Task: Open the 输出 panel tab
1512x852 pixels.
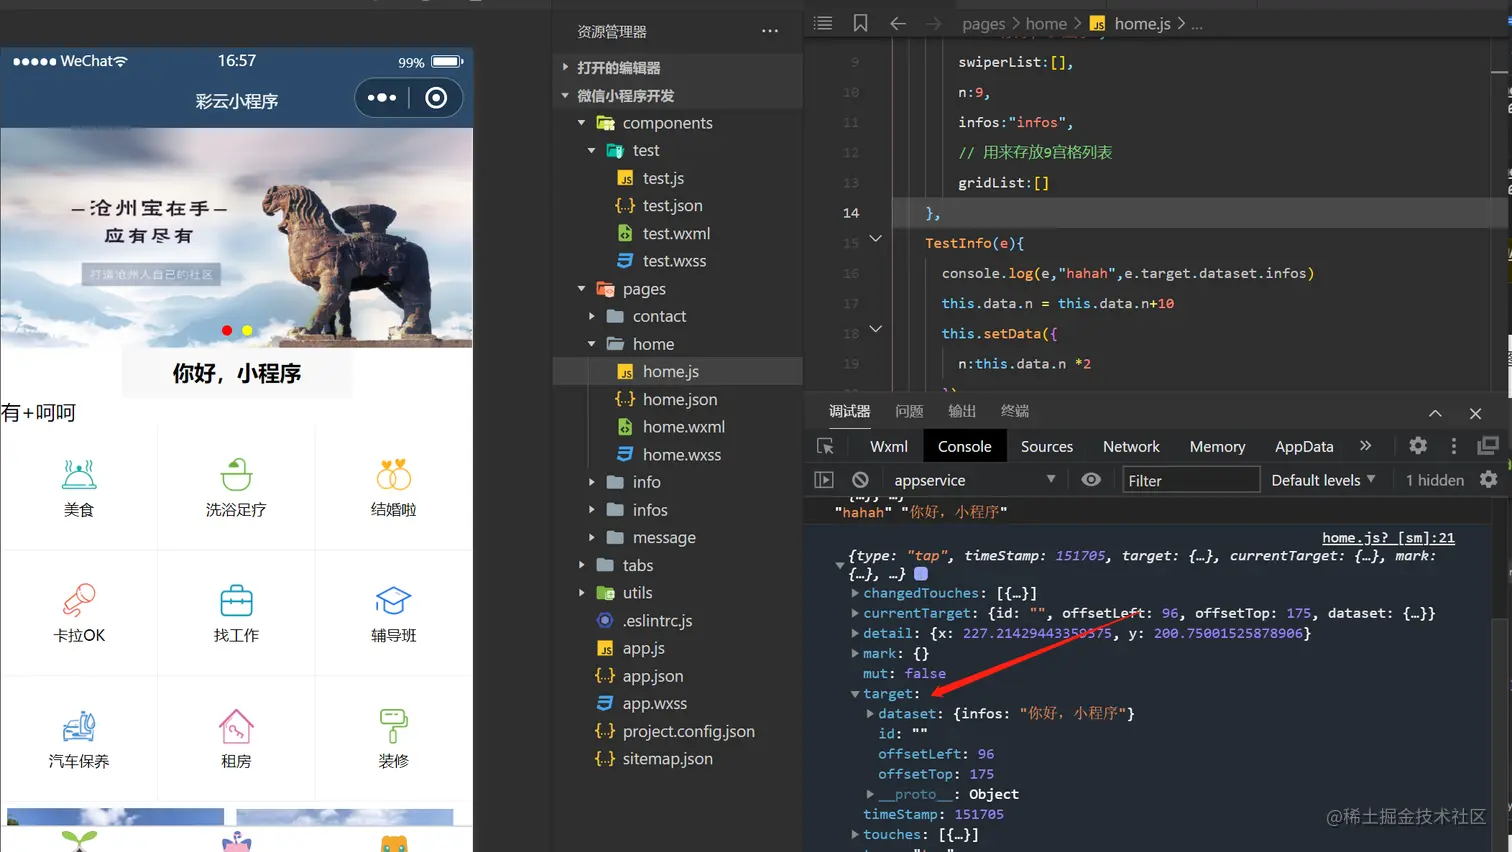Action: (x=962, y=411)
